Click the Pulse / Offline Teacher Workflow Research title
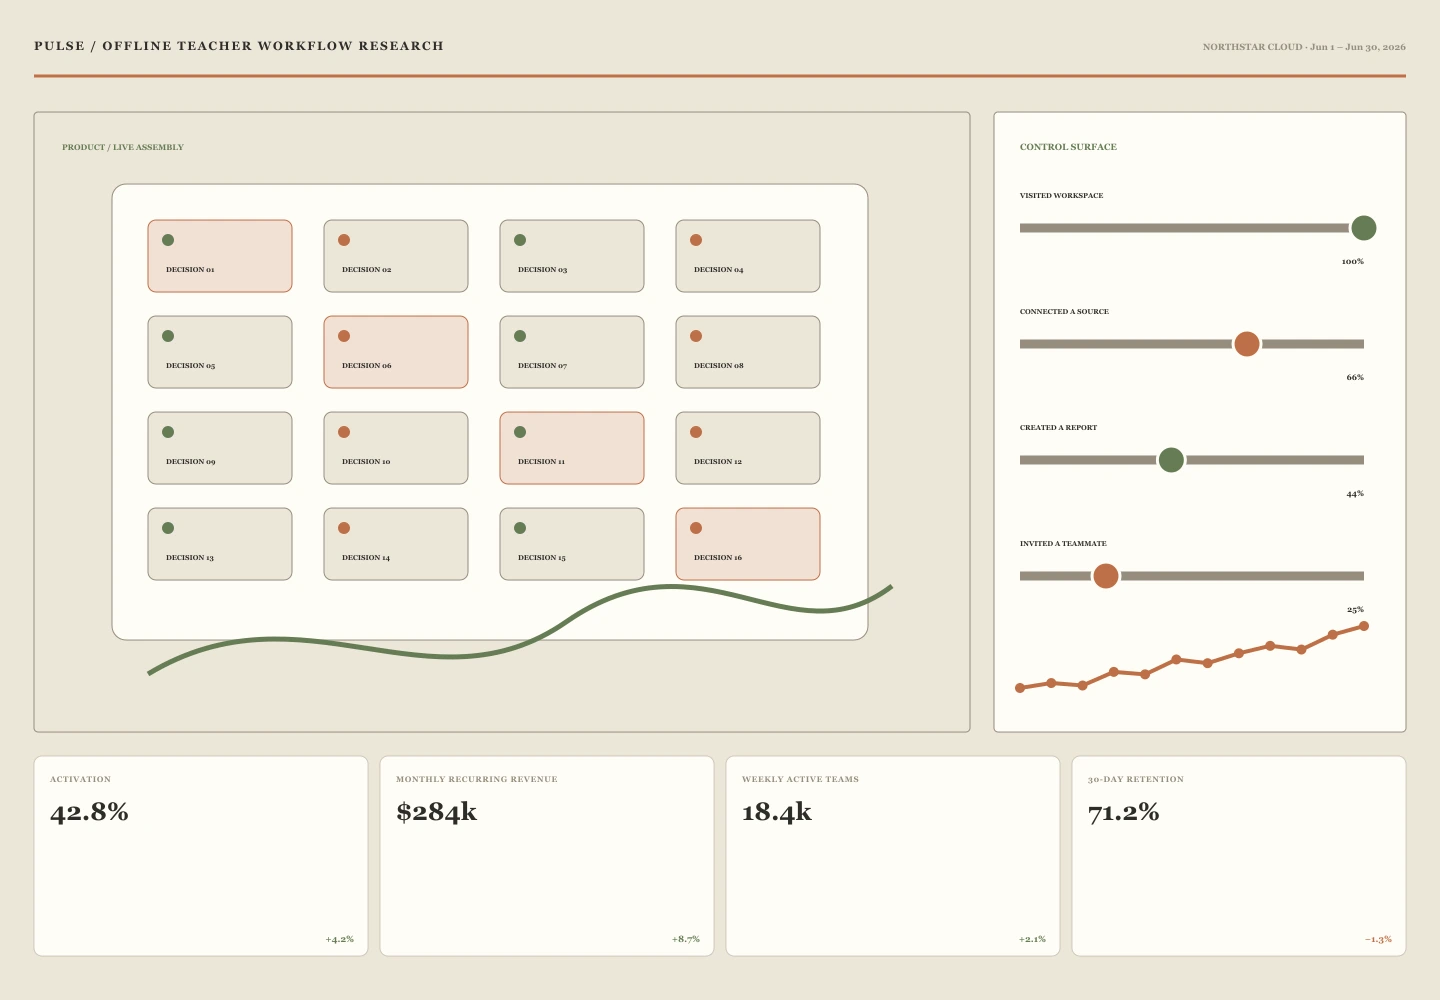Viewport: 1440px width, 1000px height. click(239, 46)
